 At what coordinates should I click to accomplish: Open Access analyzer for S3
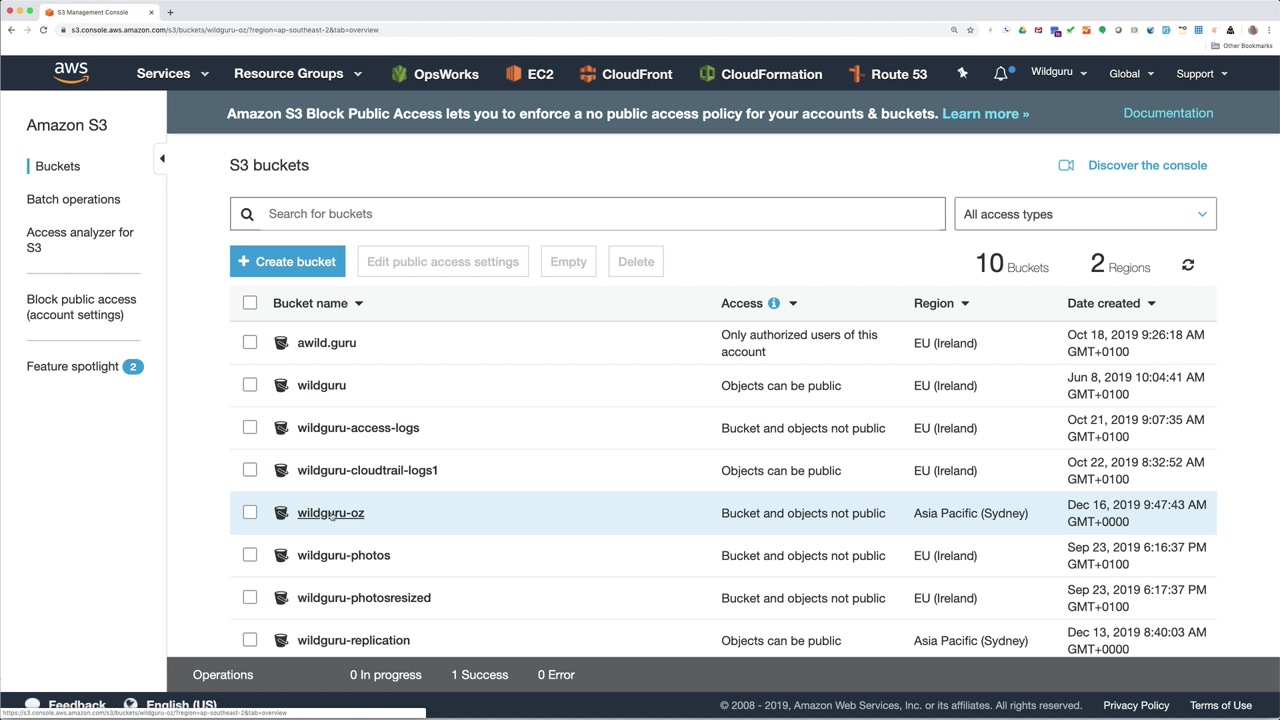point(80,240)
